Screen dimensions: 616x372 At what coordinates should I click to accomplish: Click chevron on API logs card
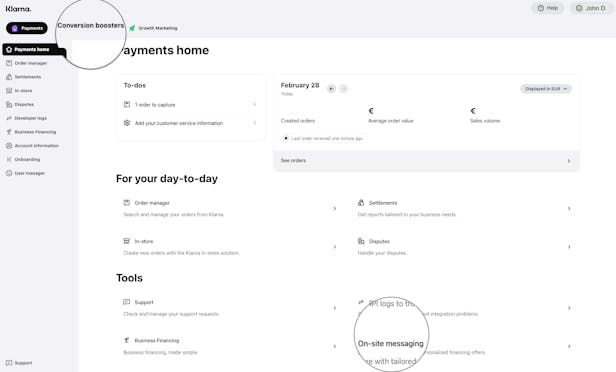pyautogui.click(x=569, y=308)
